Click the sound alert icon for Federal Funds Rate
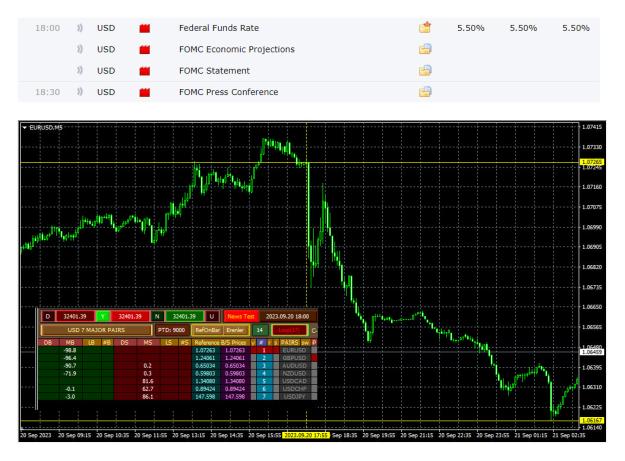 tap(80, 28)
